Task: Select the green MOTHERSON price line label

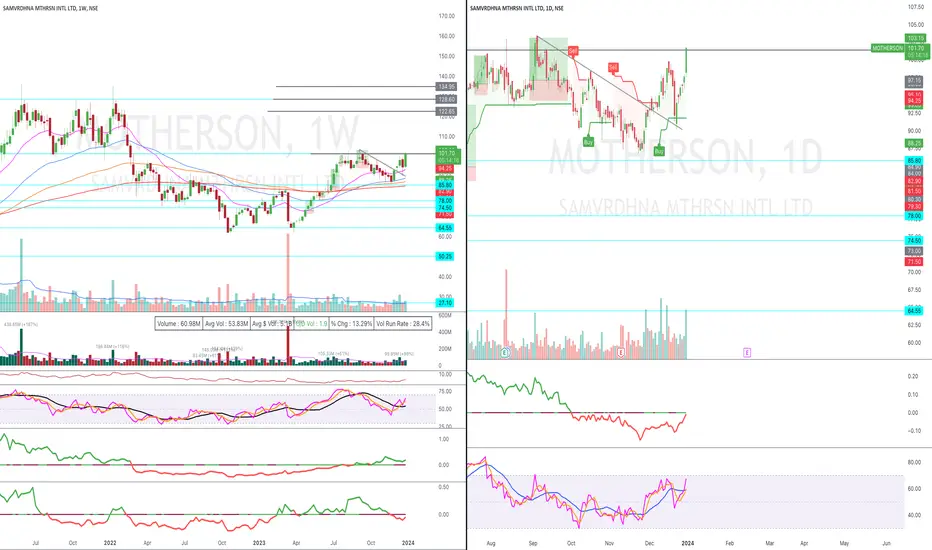Action: tap(887, 48)
